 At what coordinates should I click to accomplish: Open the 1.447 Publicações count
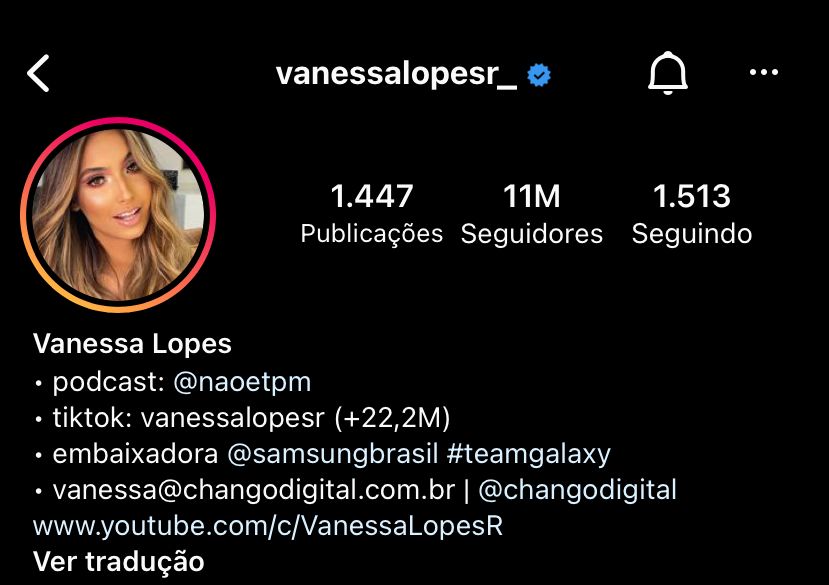(x=372, y=214)
